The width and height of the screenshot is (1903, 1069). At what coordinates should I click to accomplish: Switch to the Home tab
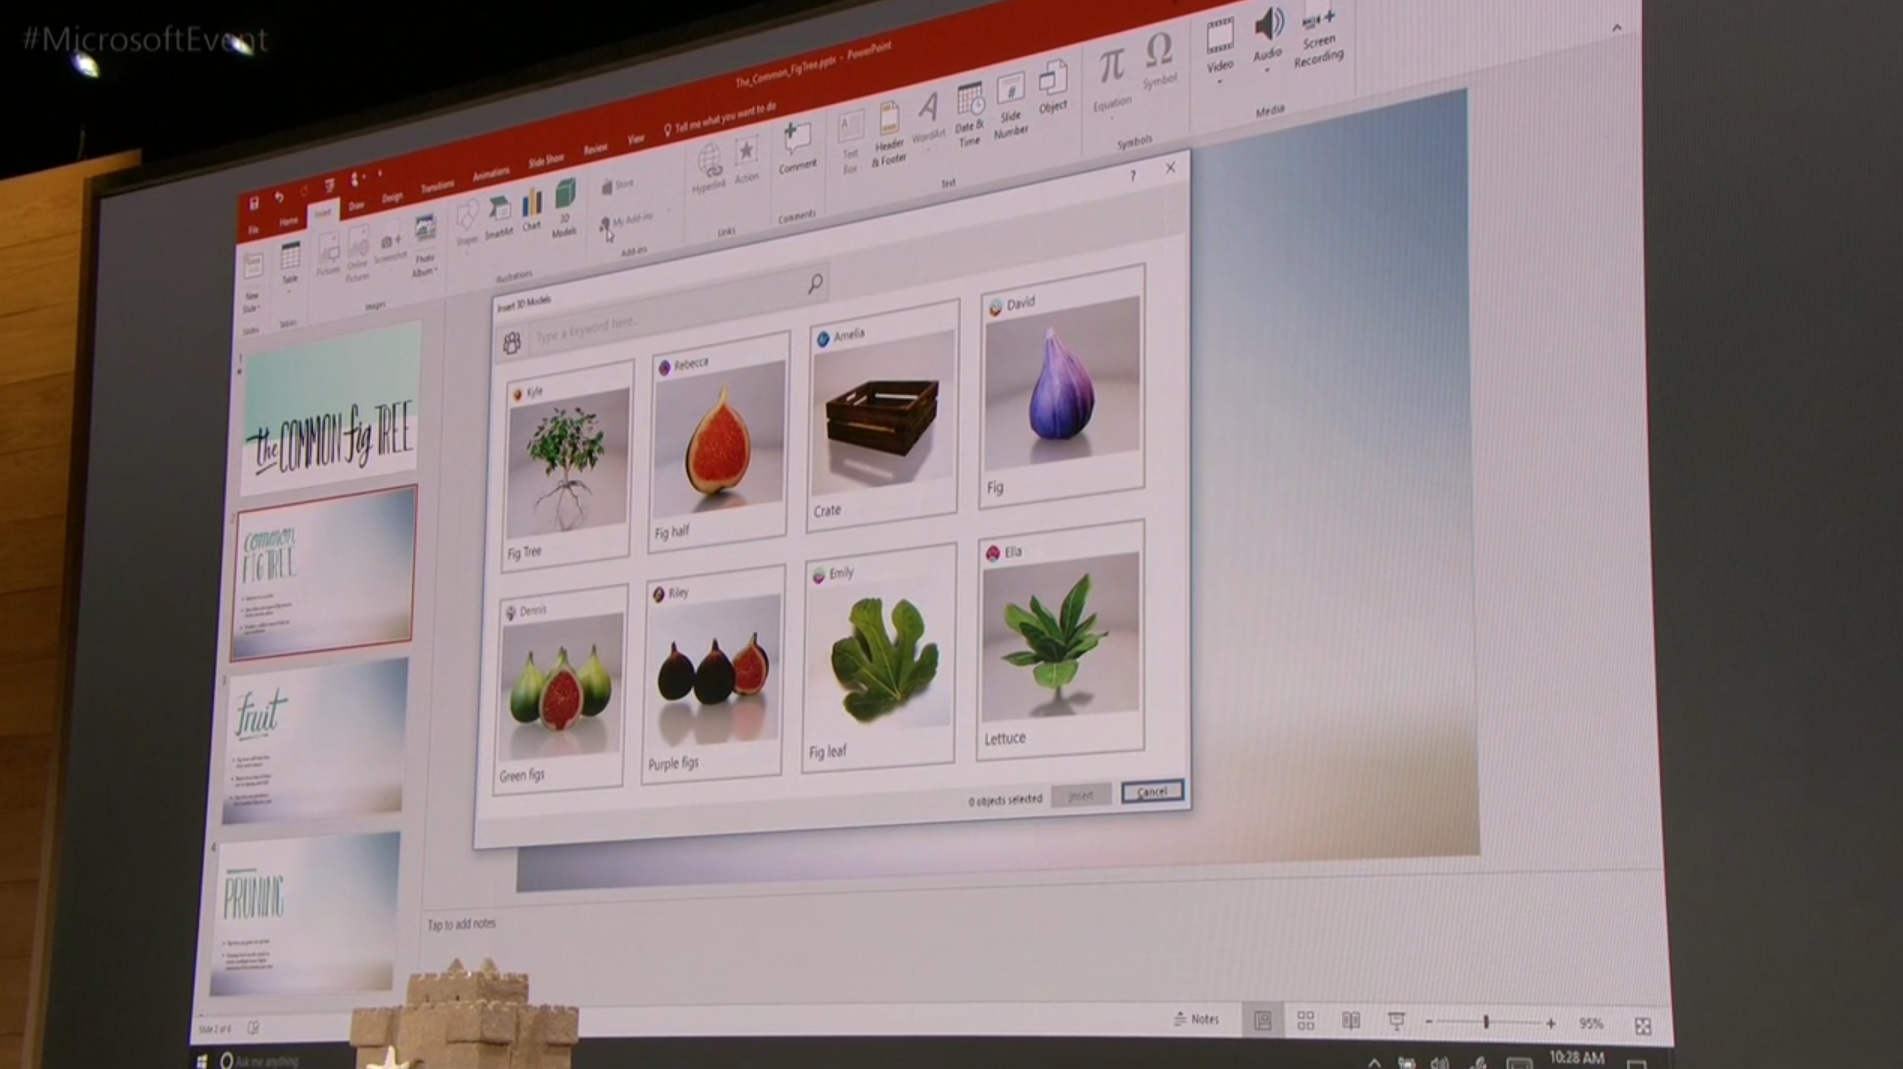288,221
